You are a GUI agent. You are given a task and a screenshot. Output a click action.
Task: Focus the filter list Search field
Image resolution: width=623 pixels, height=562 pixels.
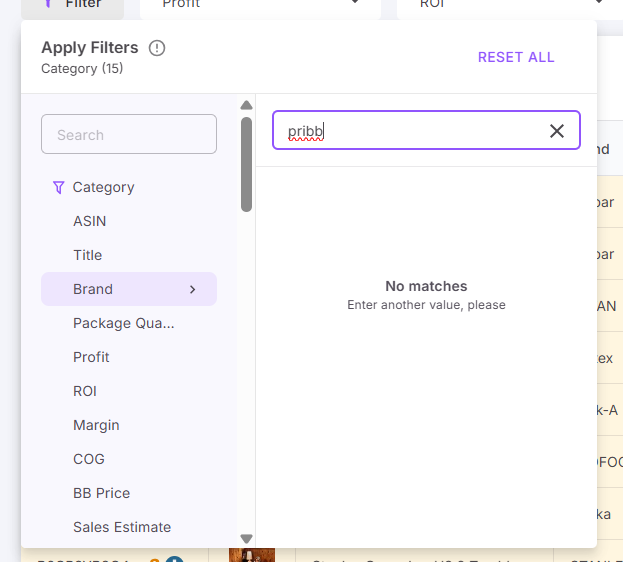129,135
